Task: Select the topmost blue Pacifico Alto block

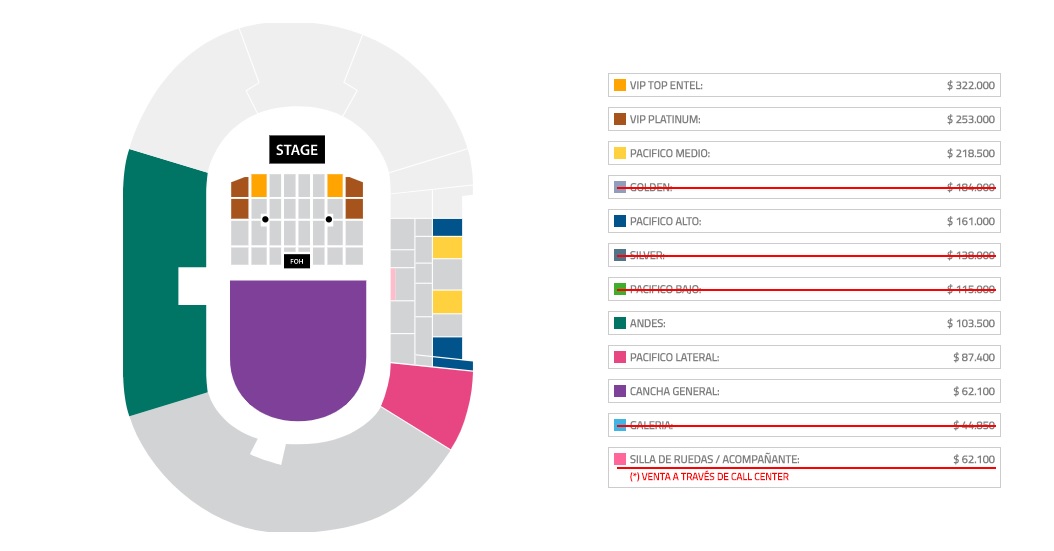Action: click(x=447, y=227)
